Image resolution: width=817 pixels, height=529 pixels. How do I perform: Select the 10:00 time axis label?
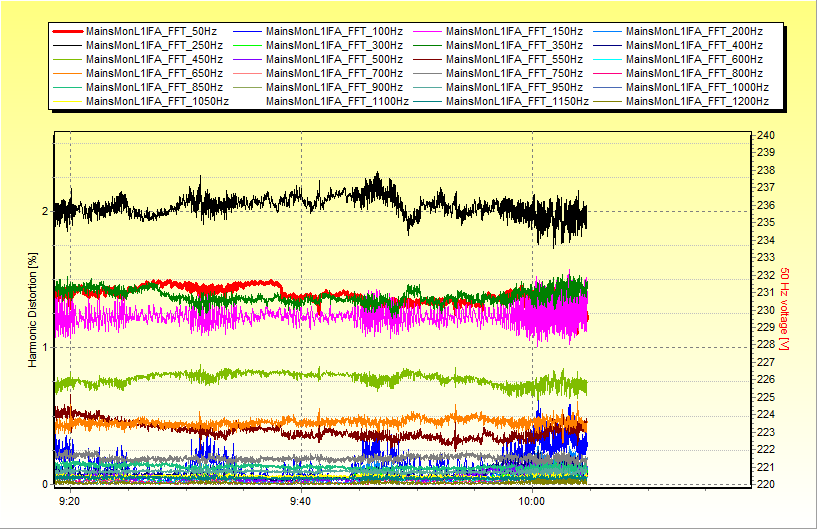[531, 501]
